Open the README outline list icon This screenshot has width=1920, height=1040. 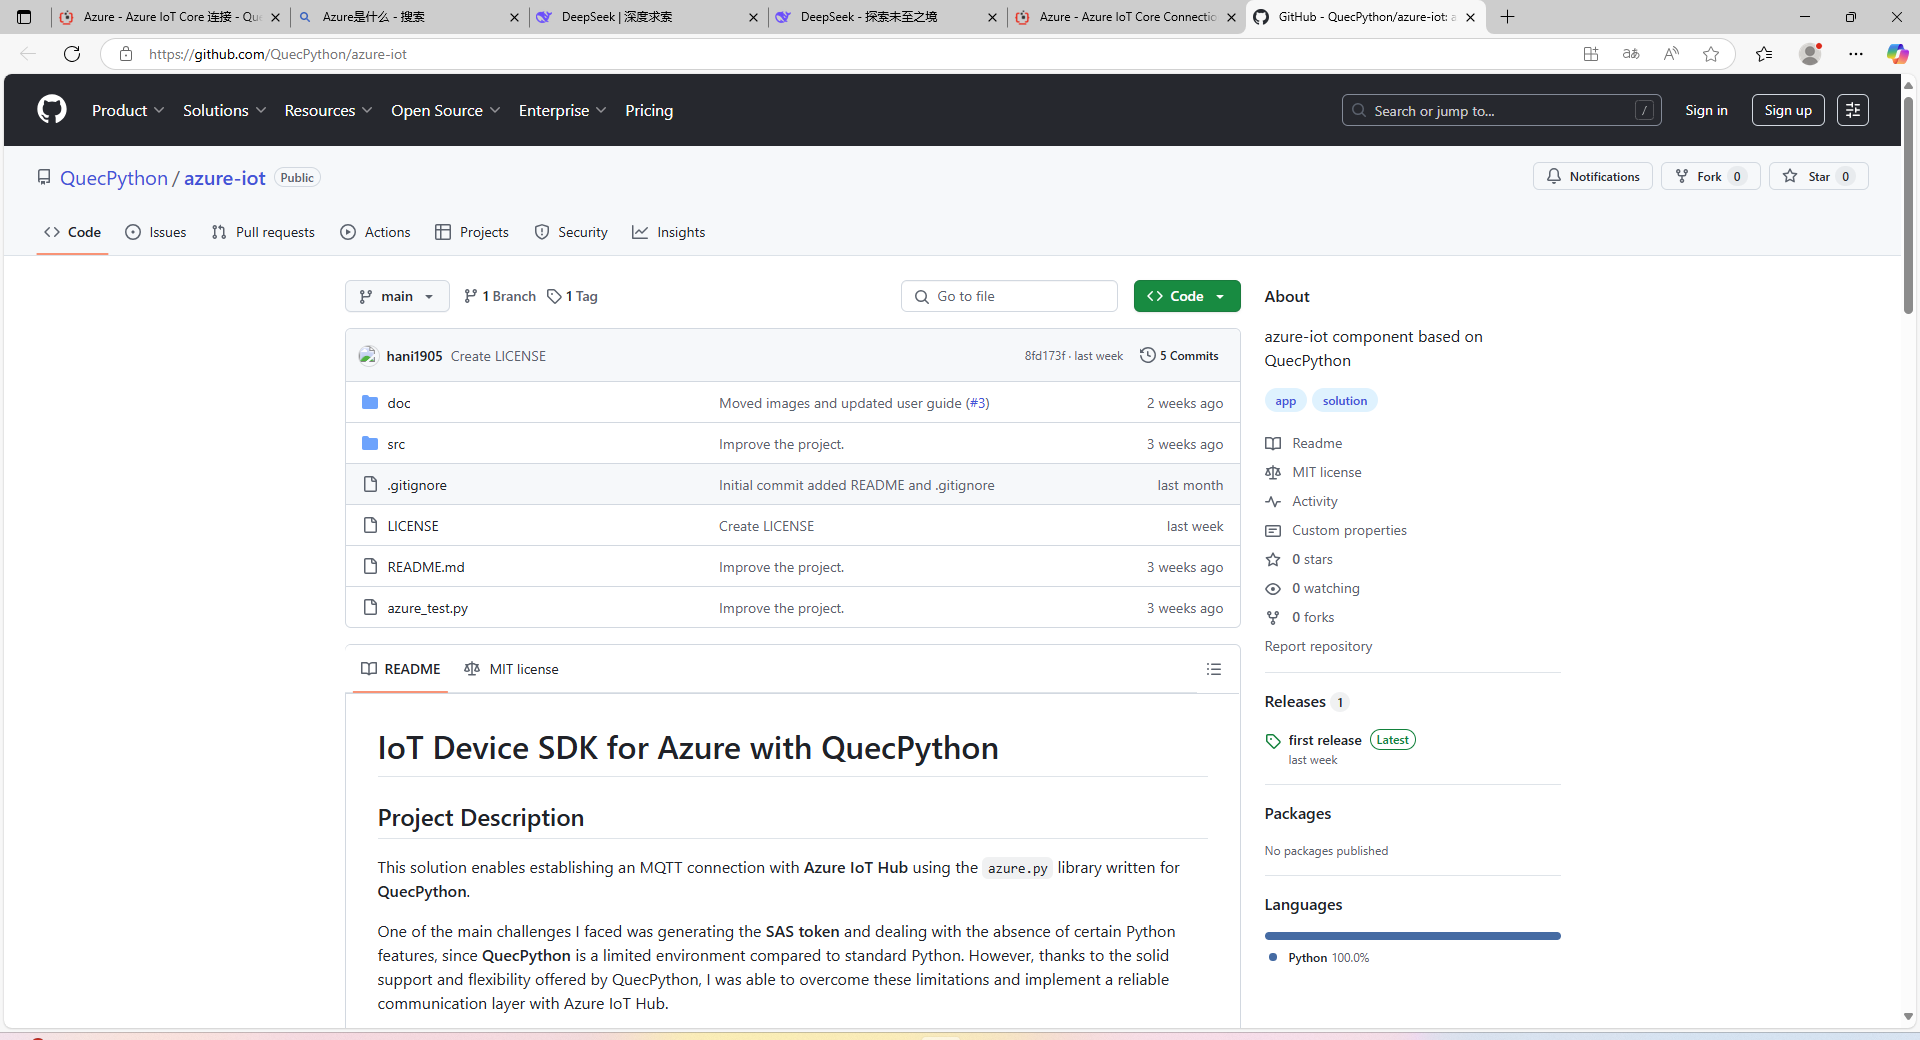click(x=1213, y=669)
